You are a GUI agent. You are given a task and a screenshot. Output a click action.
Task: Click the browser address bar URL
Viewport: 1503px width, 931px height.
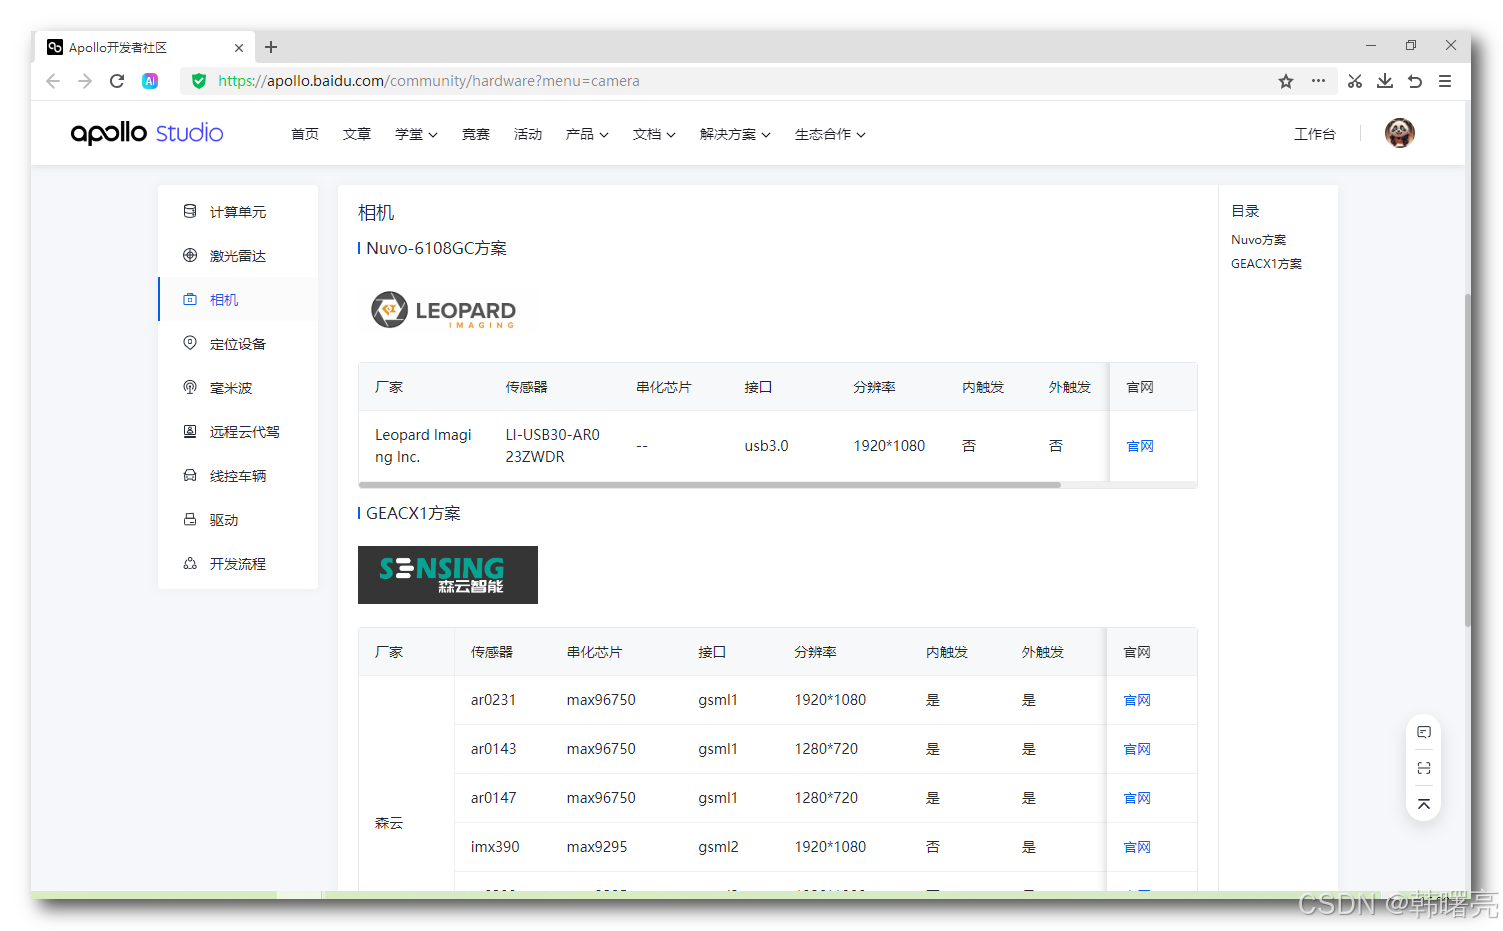click(x=429, y=81)
